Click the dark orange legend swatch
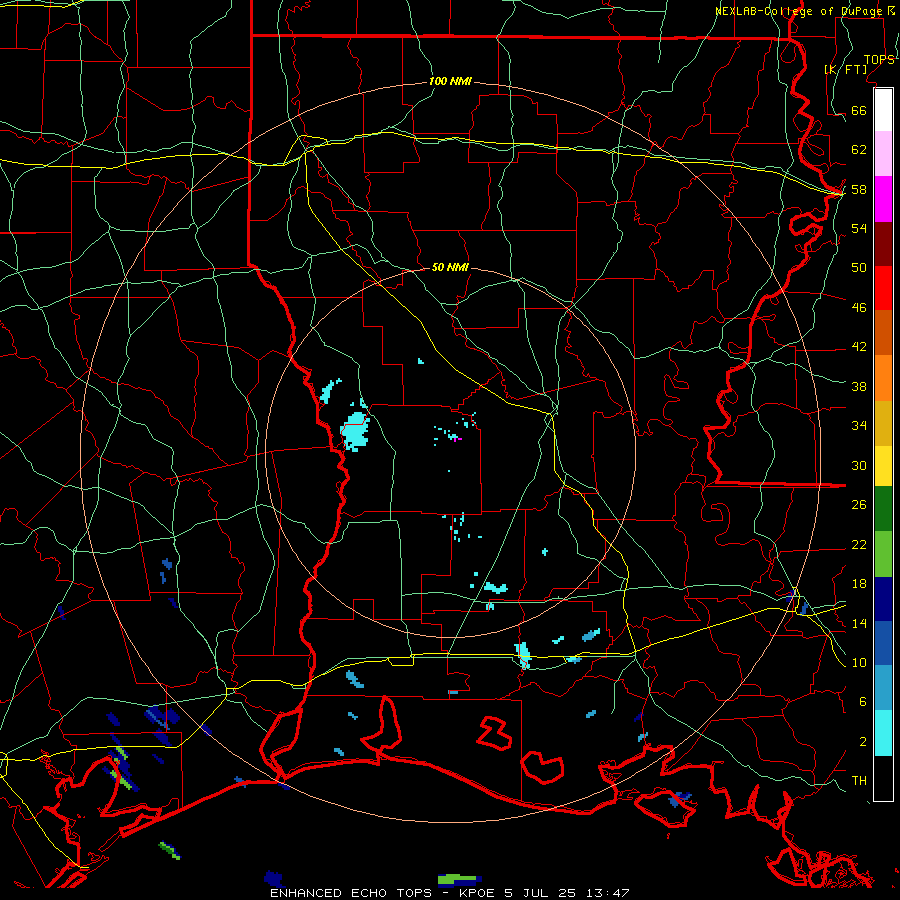The height and width of the screenshot is (900, 900). tap(883, 333)
